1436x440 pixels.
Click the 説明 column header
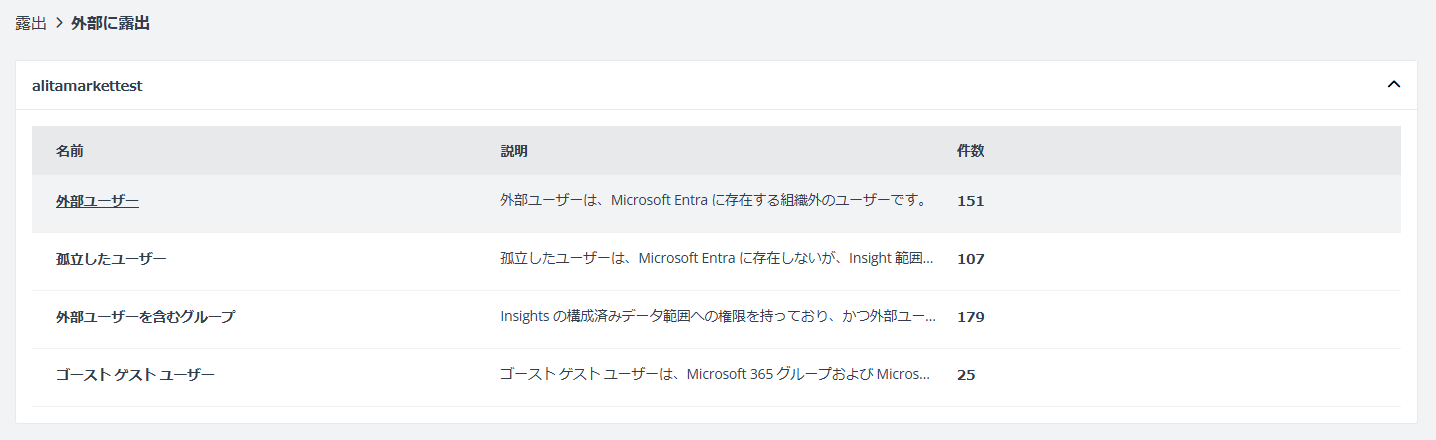(514, 151)
